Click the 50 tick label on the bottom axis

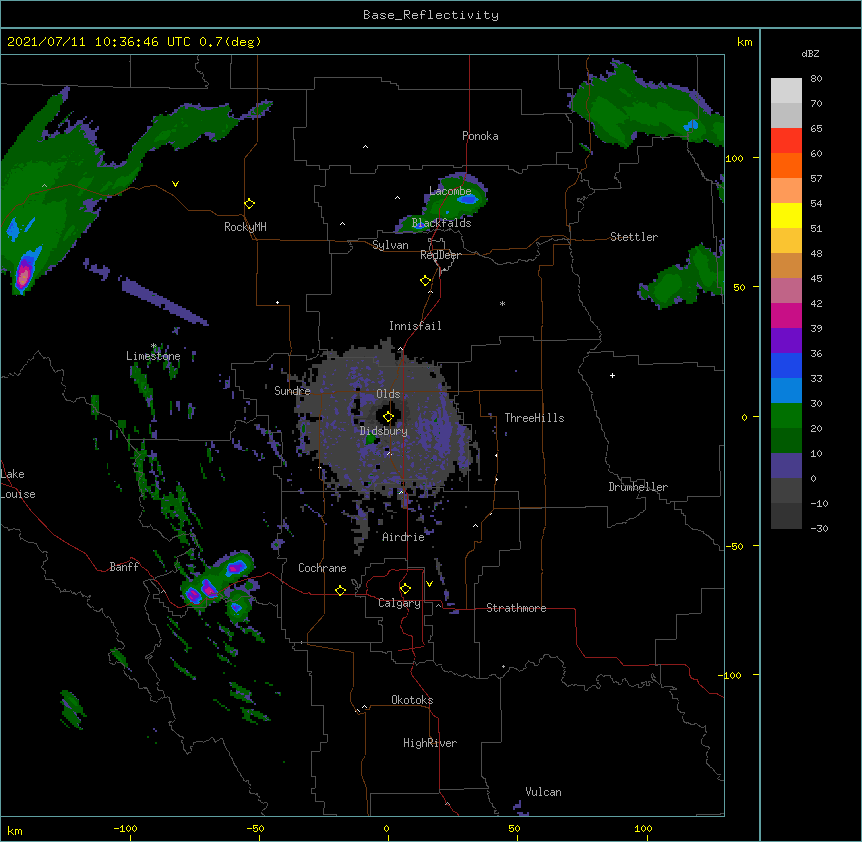click(x=515, y=828)
